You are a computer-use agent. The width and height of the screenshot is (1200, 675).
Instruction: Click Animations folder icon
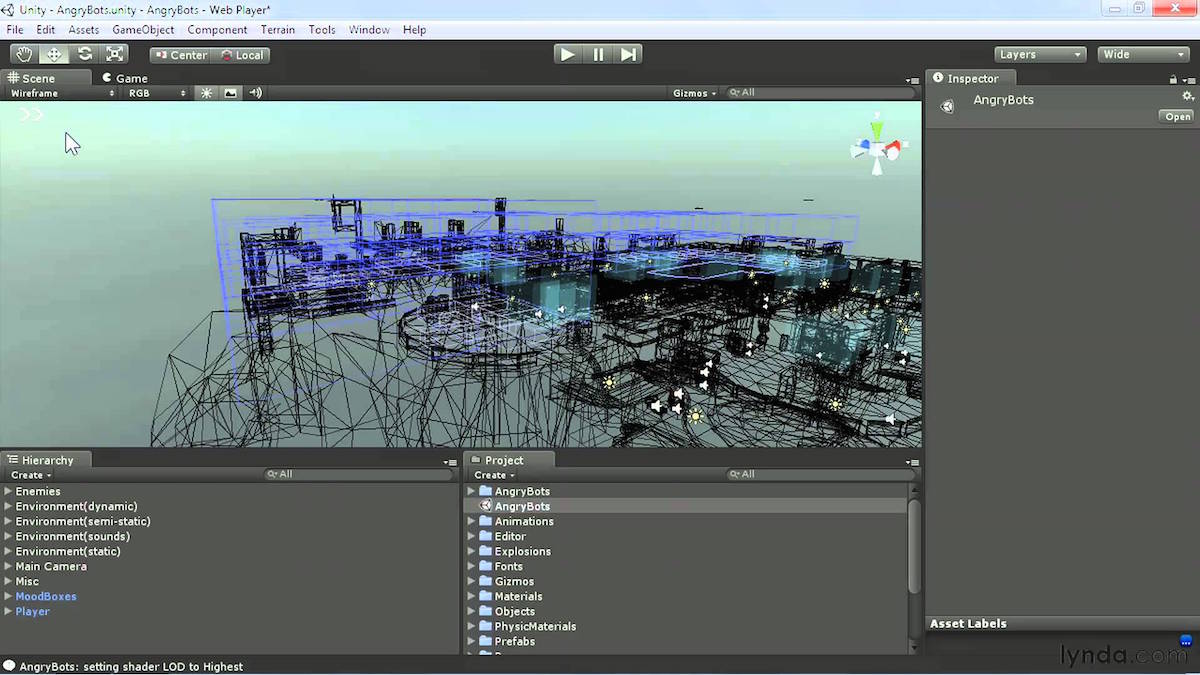[486, 521]
